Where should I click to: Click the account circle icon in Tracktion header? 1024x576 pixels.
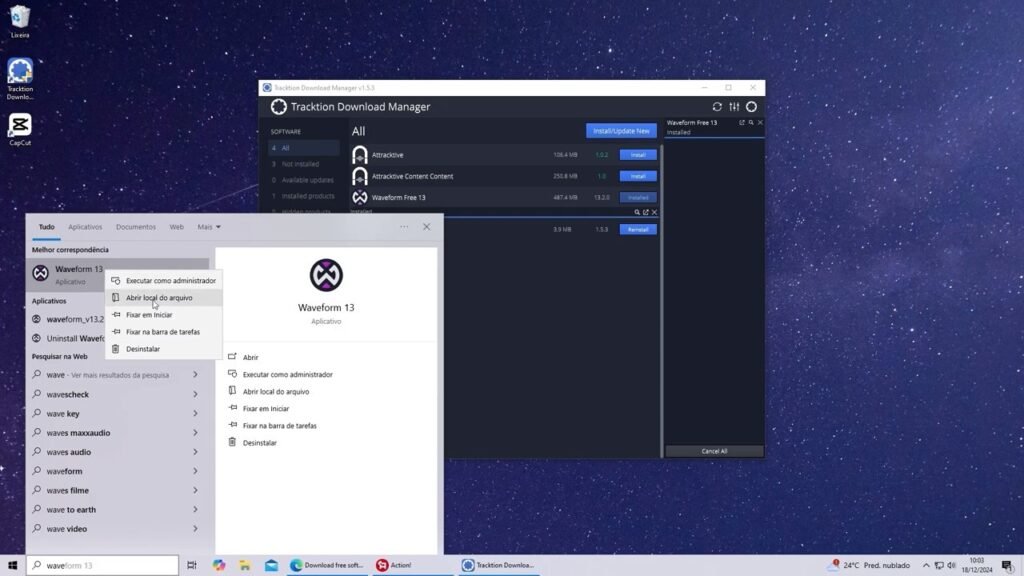click(x=752, y=106)
